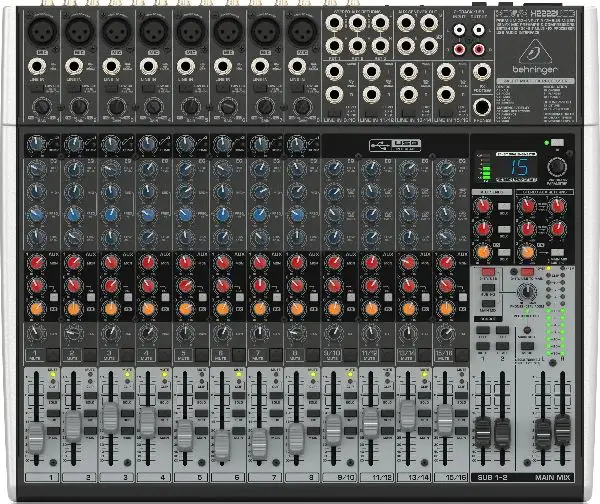
Task: Turn channel 1 pan knob
Action: point(38,332)
